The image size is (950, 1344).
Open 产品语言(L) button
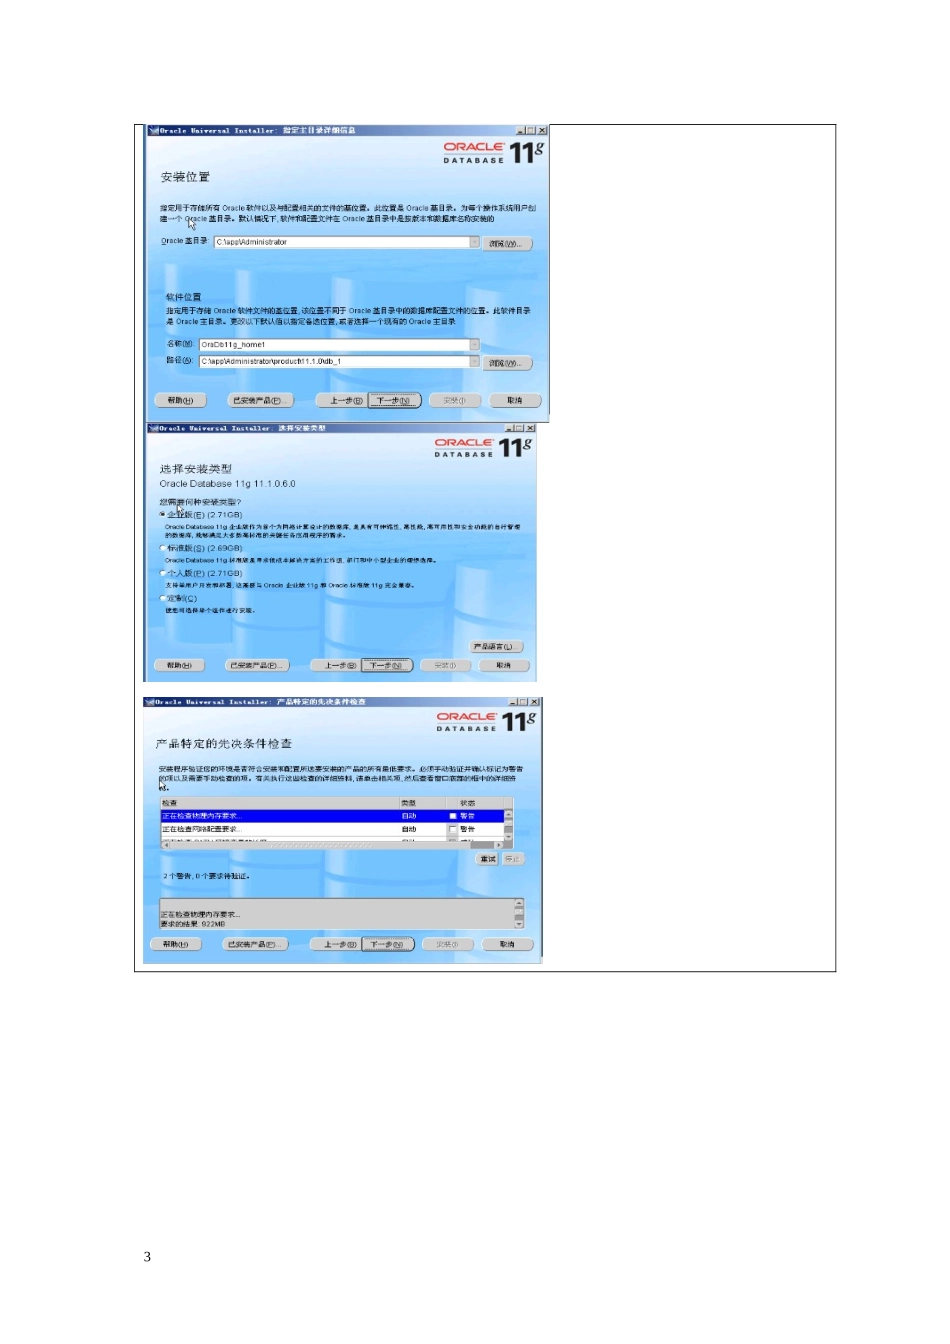point(496,647)
